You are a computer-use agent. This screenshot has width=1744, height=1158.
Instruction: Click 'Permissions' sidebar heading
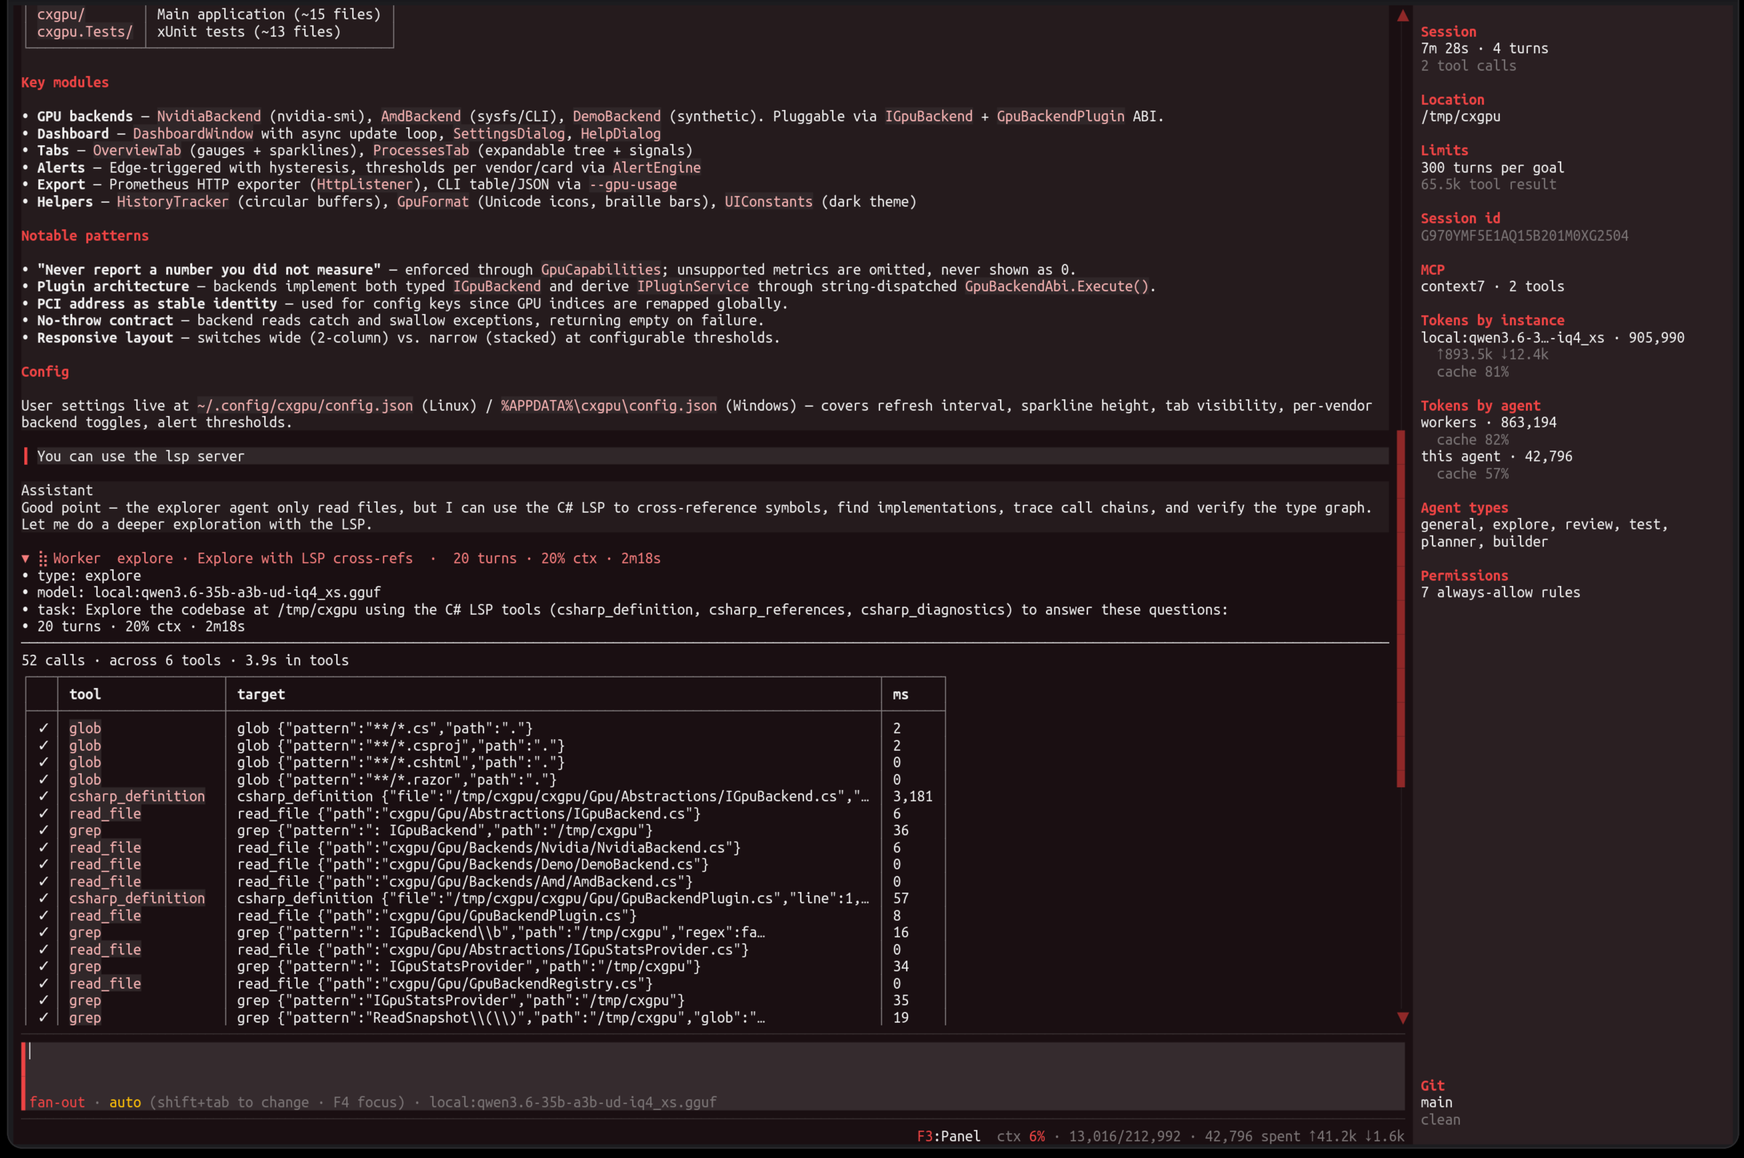click(x=1464, y=575)
